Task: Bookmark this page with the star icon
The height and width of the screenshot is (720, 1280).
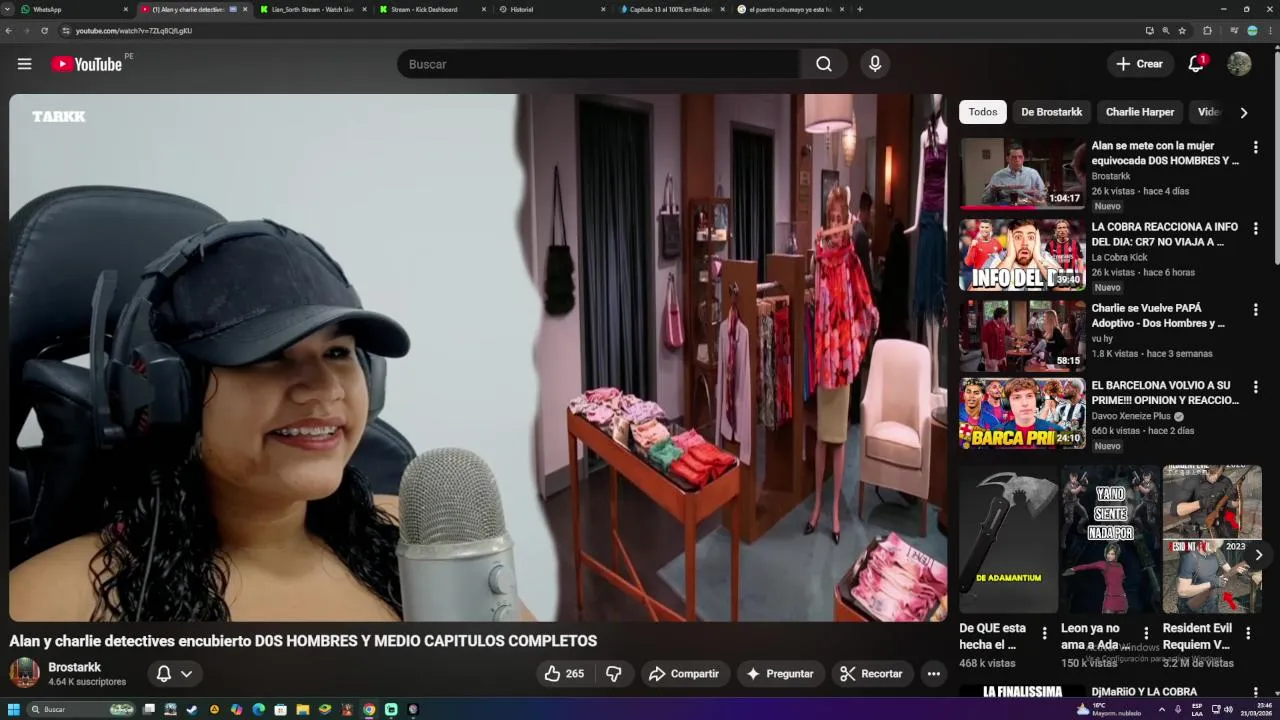Action: (1182, 31)
